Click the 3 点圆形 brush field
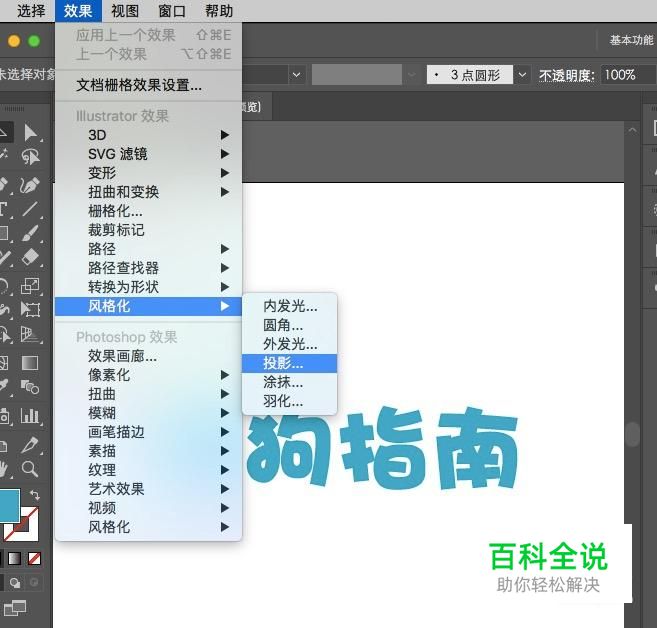The height and width of the screenshot is (628, 657). [470, 75]
